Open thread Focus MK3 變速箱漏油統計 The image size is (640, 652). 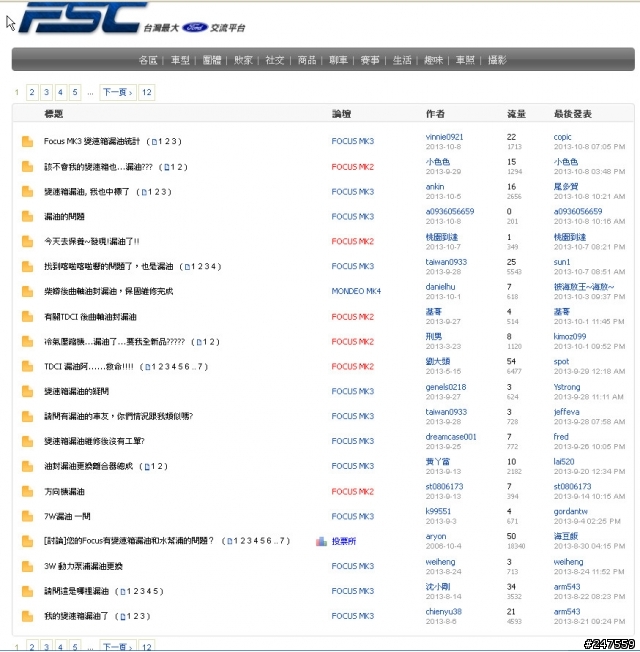pos(92,141)
